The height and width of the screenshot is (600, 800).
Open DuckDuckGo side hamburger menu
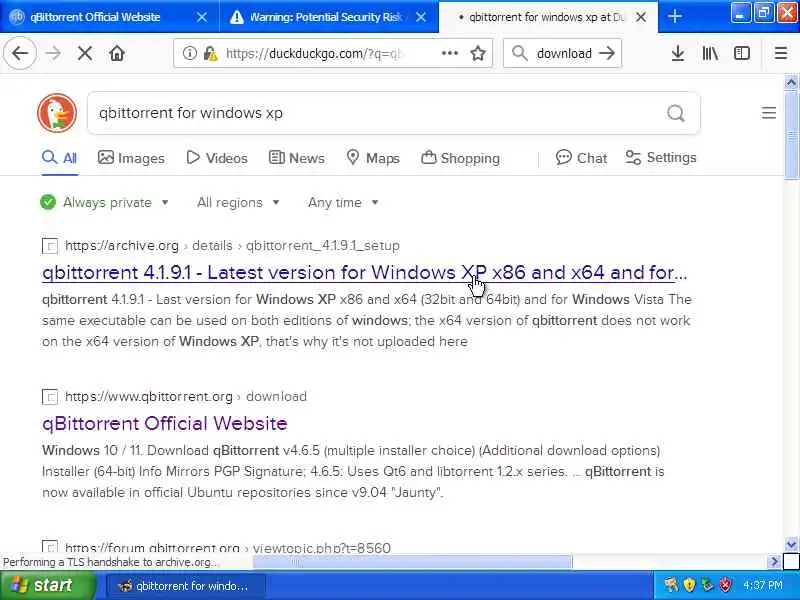[769, 113]
